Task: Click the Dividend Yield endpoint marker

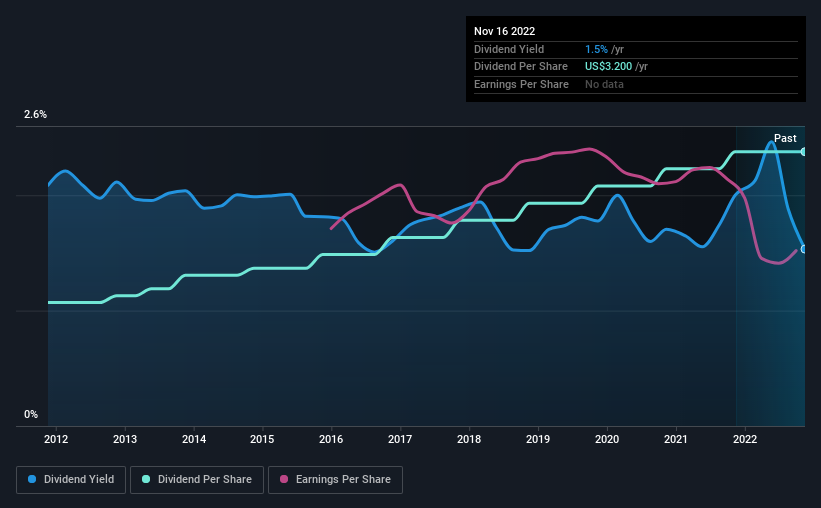Action: point(804,249)
